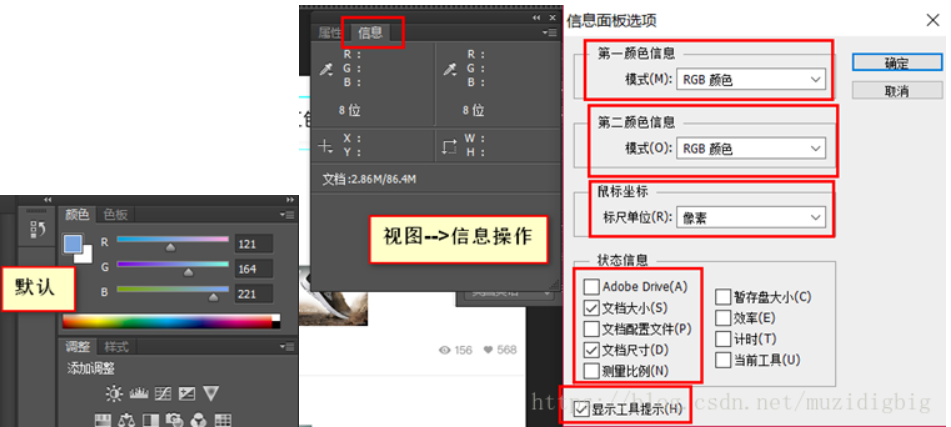
Task: Click the eye views icon beside 156
Action: pyautogui.click(x=445, y=350)
